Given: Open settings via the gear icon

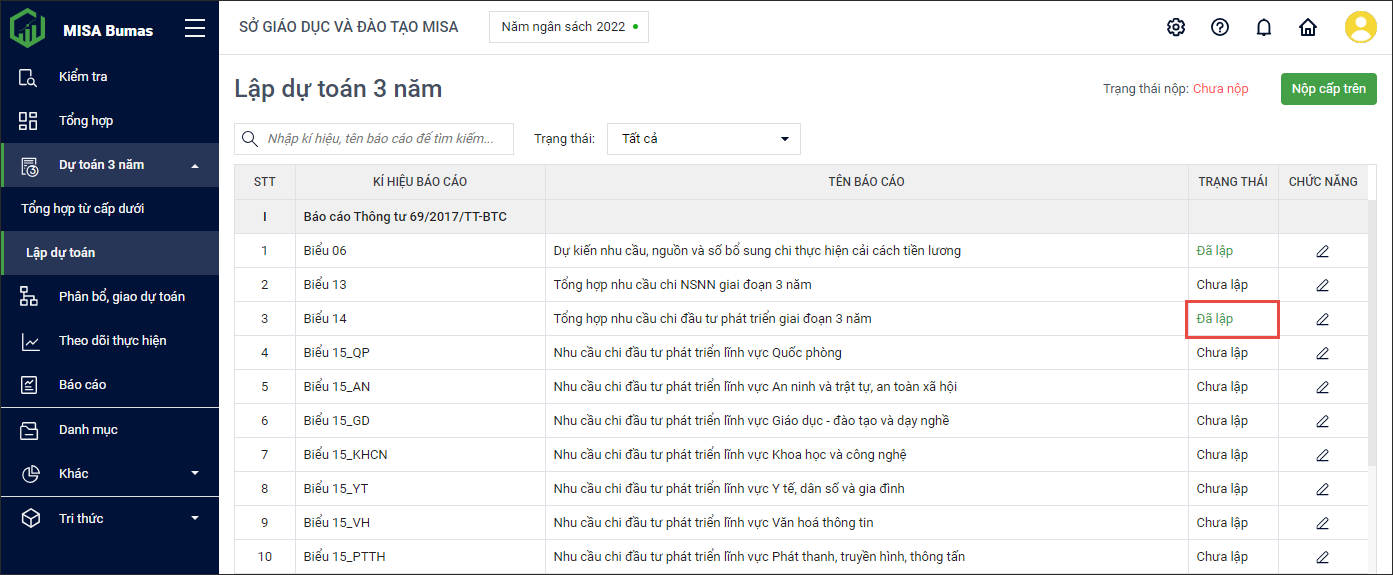Looking at the screenshot, I should tap(1176, 27).
